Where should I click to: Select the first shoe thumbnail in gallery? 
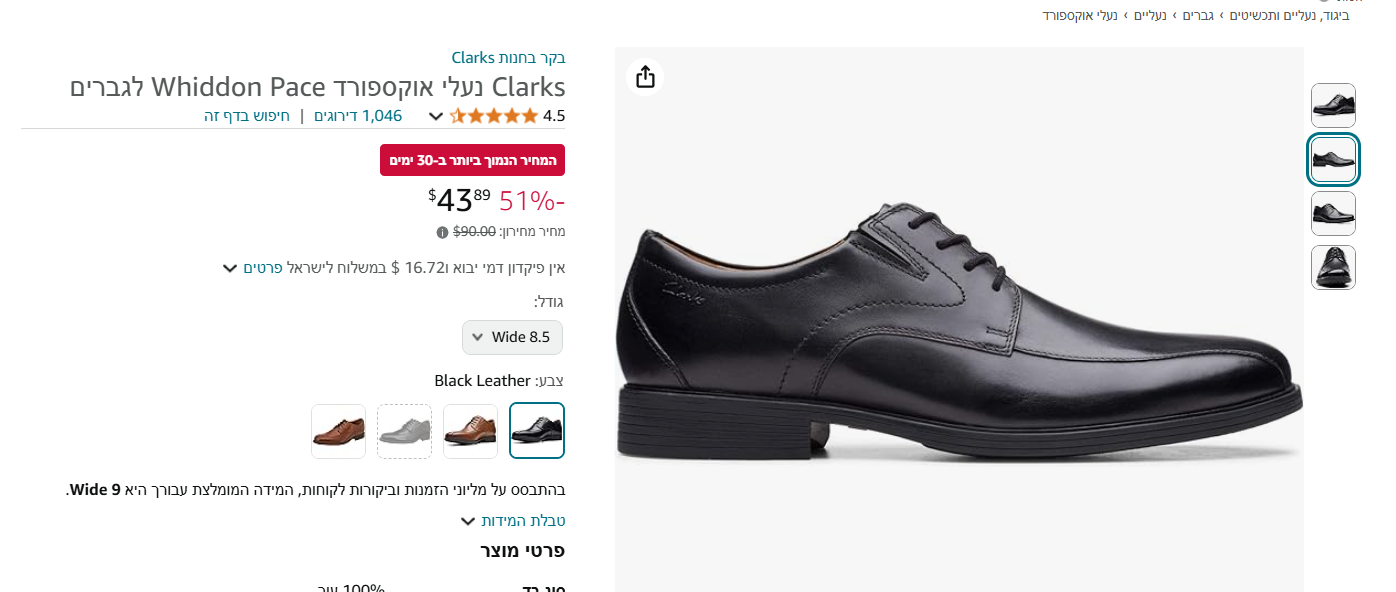click(1333, 105)
